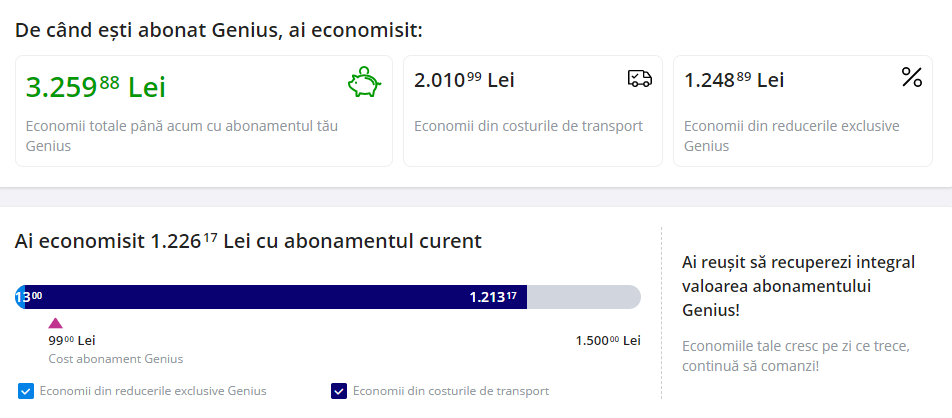Click the recuperezi integral valoarea abonamentului message

coord(798,286)
